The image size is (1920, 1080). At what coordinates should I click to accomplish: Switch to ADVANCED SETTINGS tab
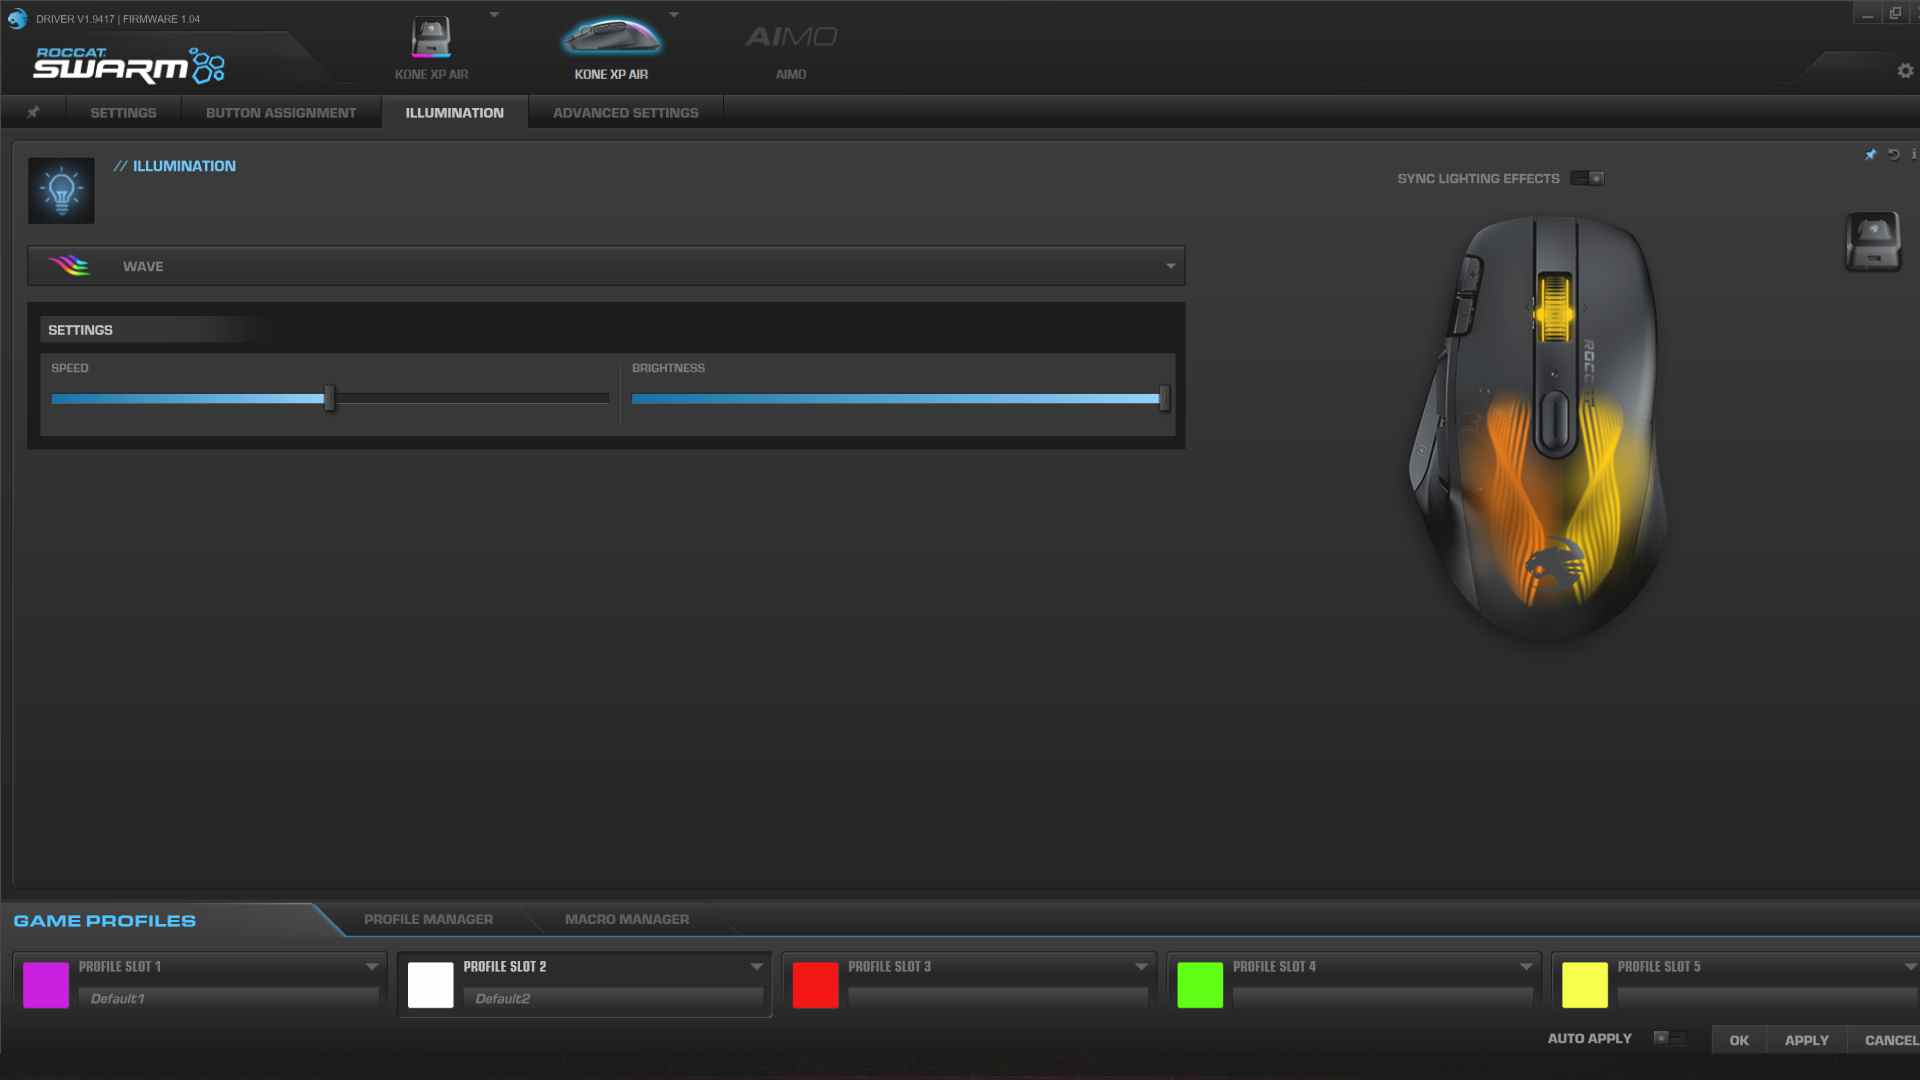(626, 112)
